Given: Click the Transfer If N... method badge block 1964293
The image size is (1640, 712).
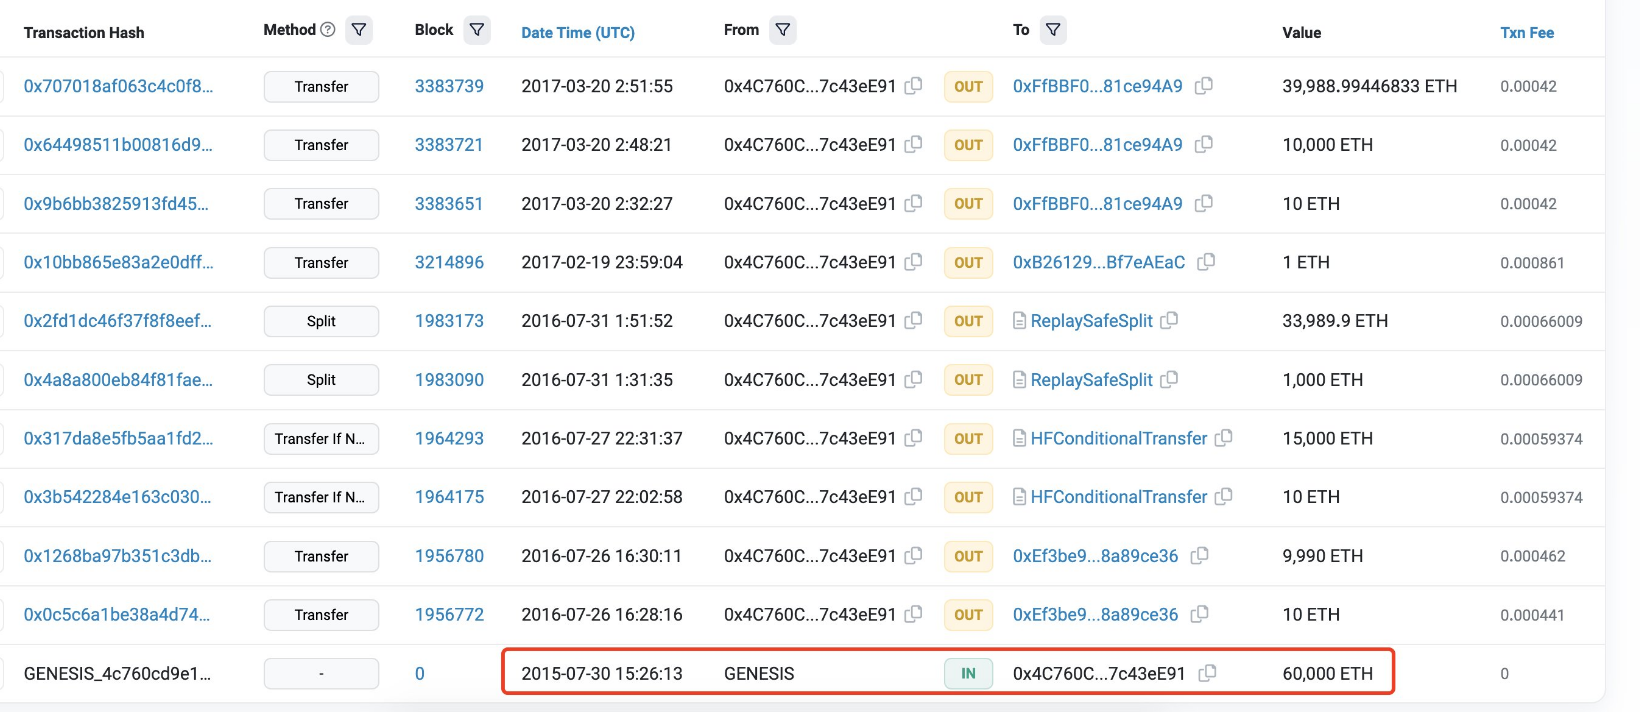Looking at the screenshot, I should [321, 438].
